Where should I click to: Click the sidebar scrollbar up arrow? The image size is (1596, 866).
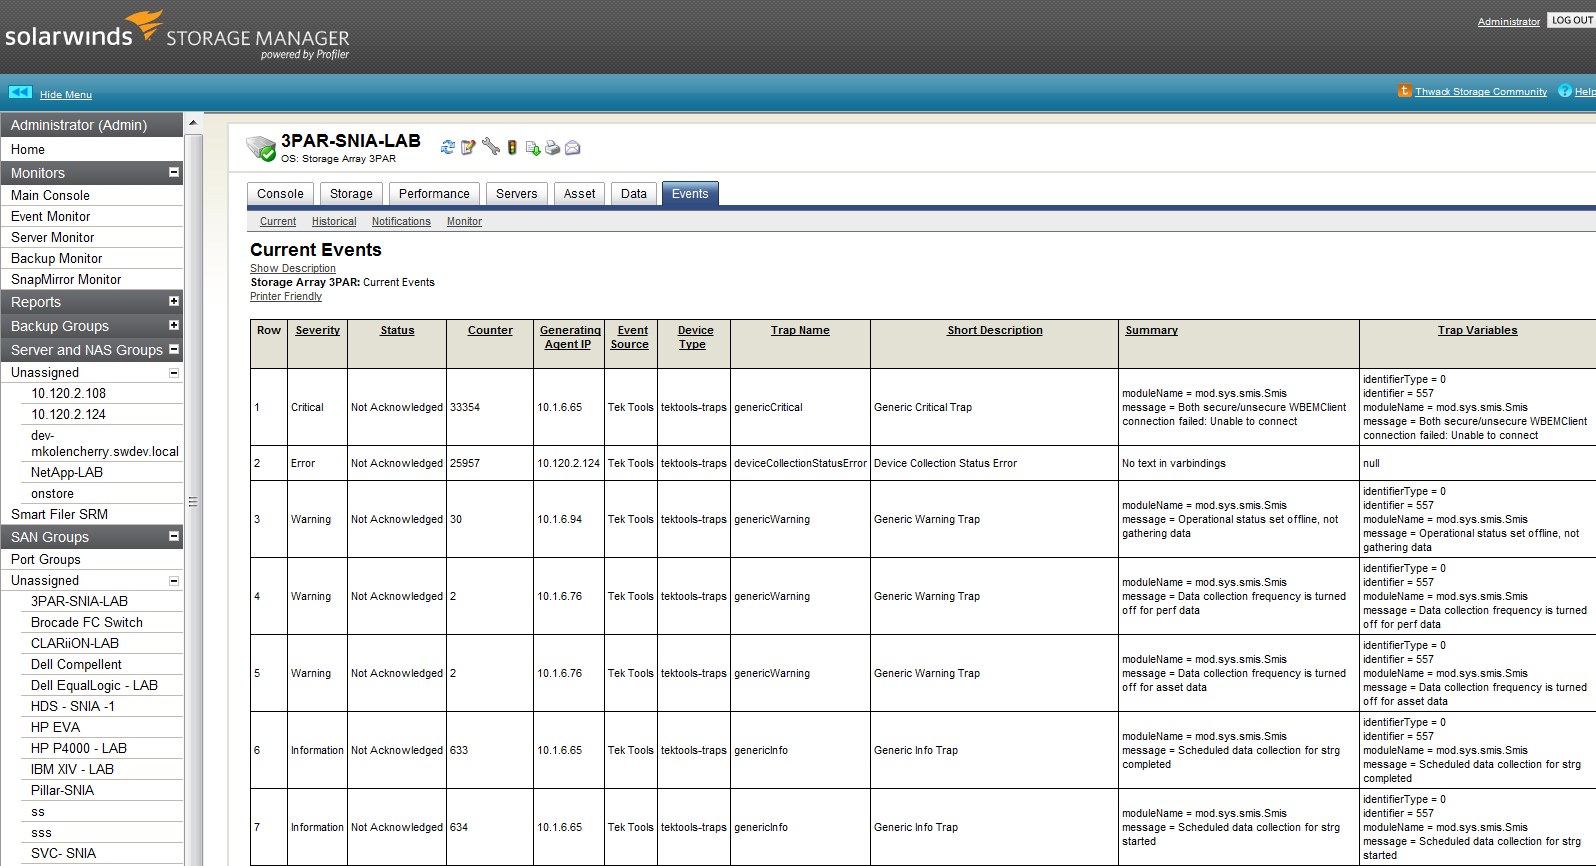pos(193,122)
